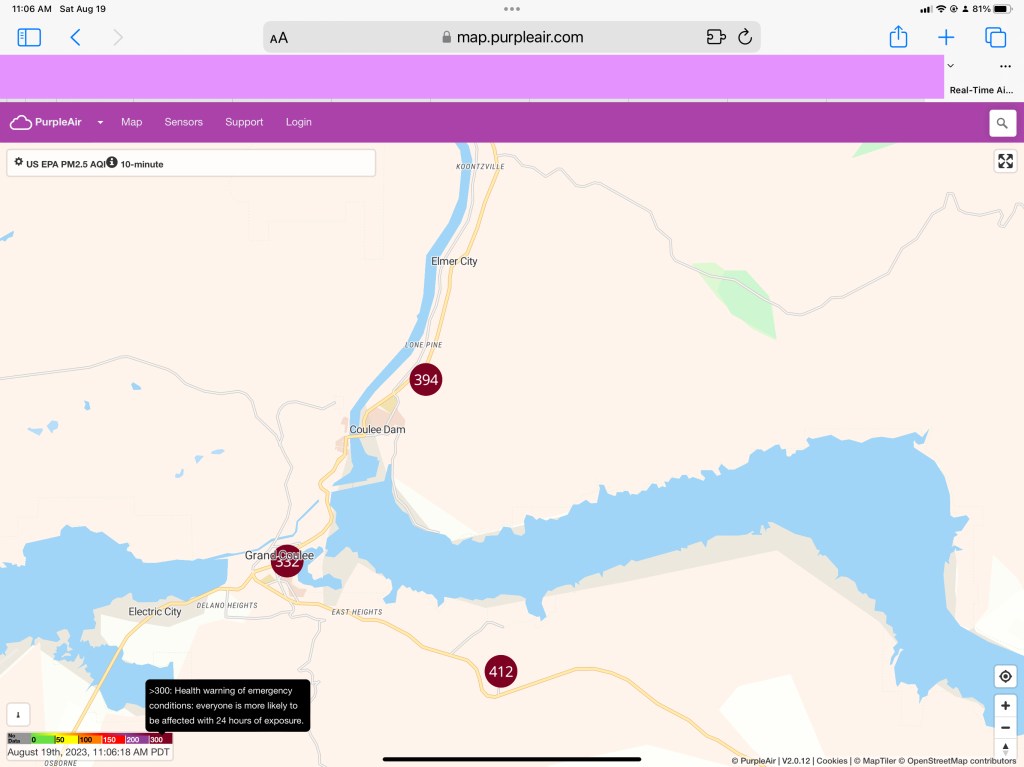Center map on my current location
Image resolution: width=1024 pixels, height=767 pixels.
click(1005, 677)
